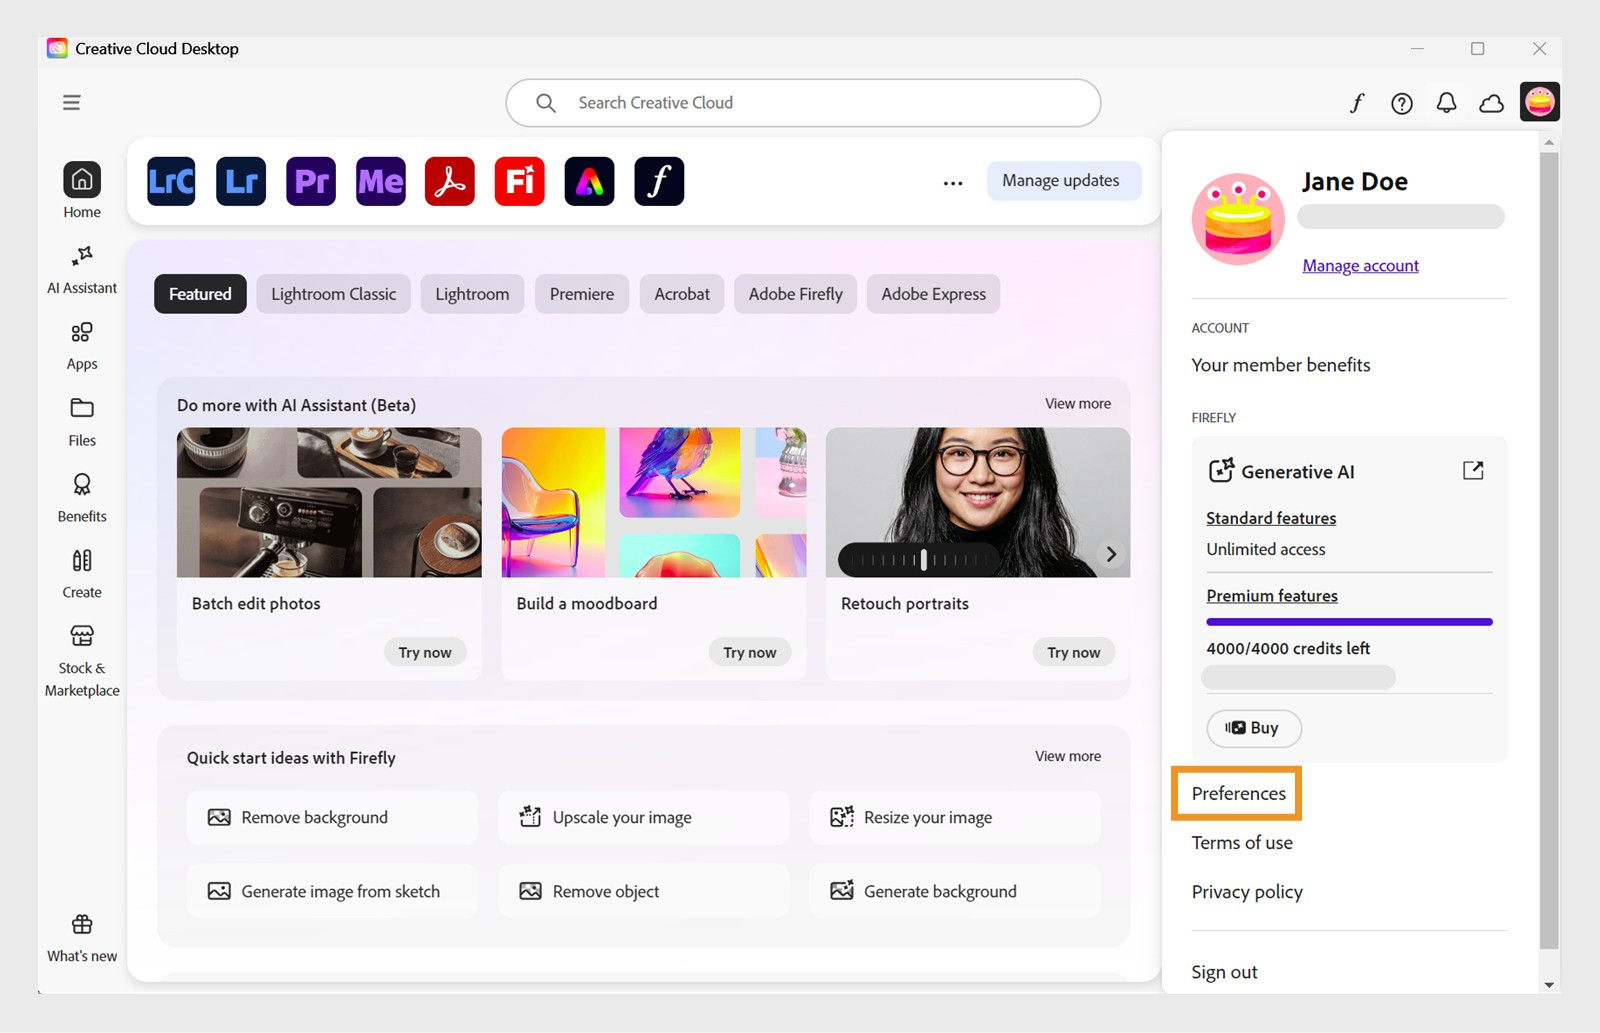The height and width of the screenshot is (1033, 1600).
Task: Launch Premiere Pro app icon
Action: pyautogui.click(x=311, y=181)
